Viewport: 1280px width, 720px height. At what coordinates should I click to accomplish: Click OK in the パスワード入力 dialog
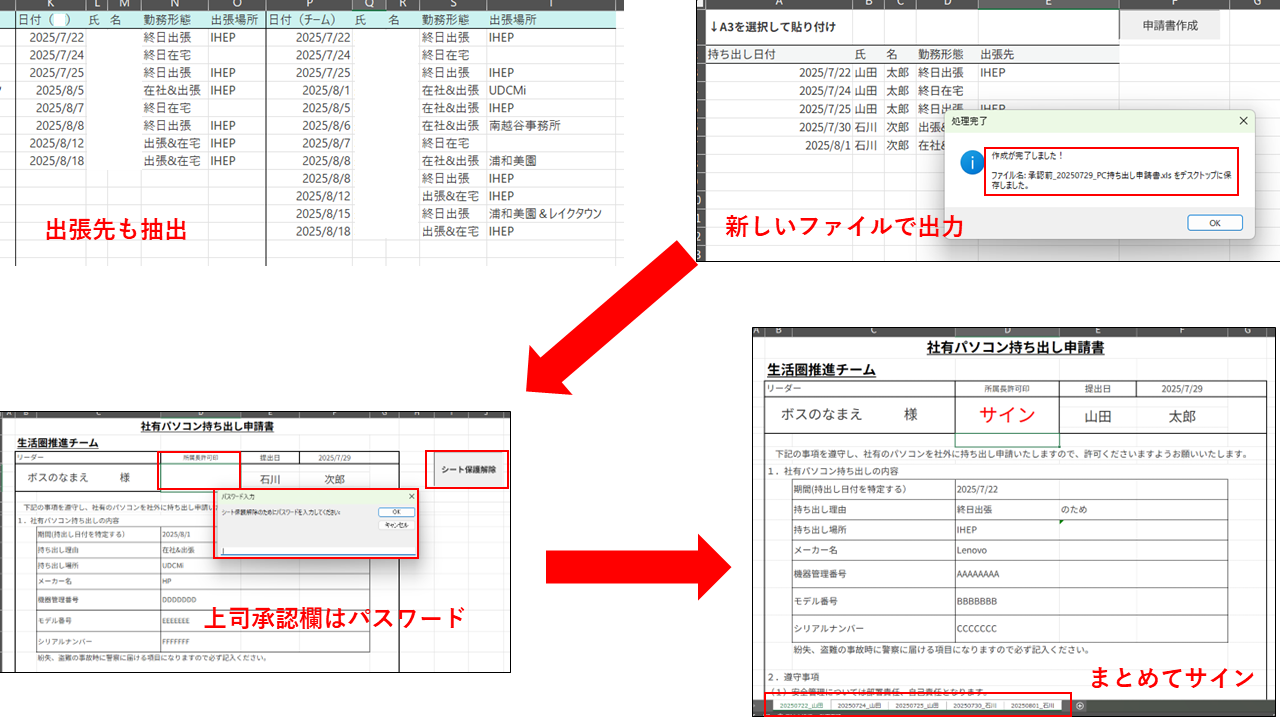396,511
